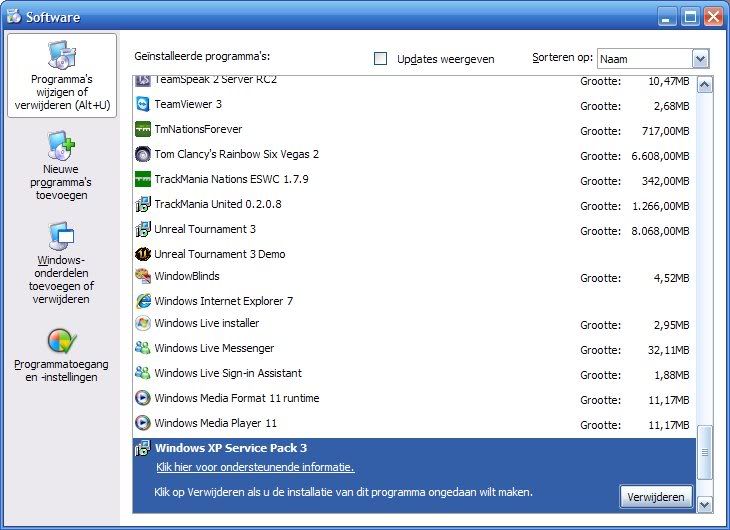Select the Unreal Tournament 3 entry name
Viewport: 730px width, 530px height.
coord(205,229)
